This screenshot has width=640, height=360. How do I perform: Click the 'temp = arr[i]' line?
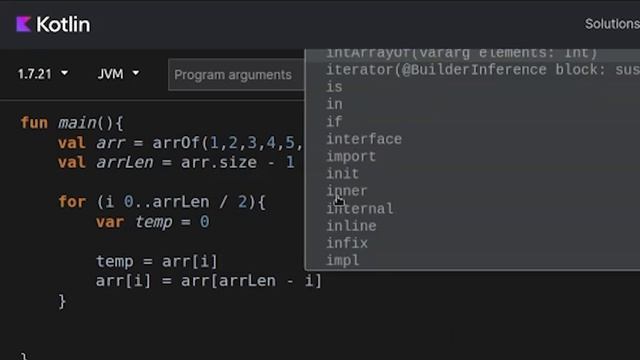click(x=157, y=261)
